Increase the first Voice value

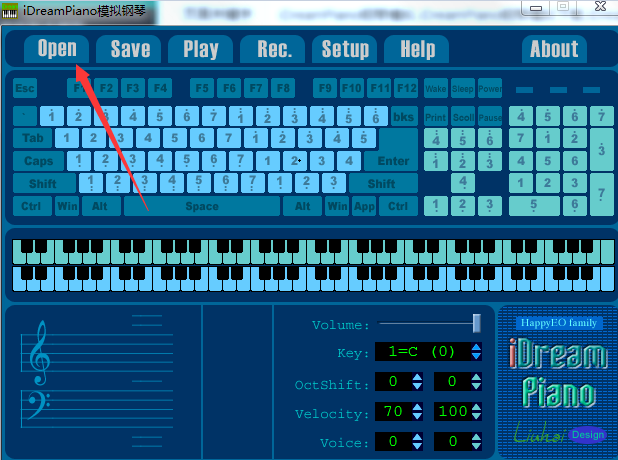click(x=417, y=437)
